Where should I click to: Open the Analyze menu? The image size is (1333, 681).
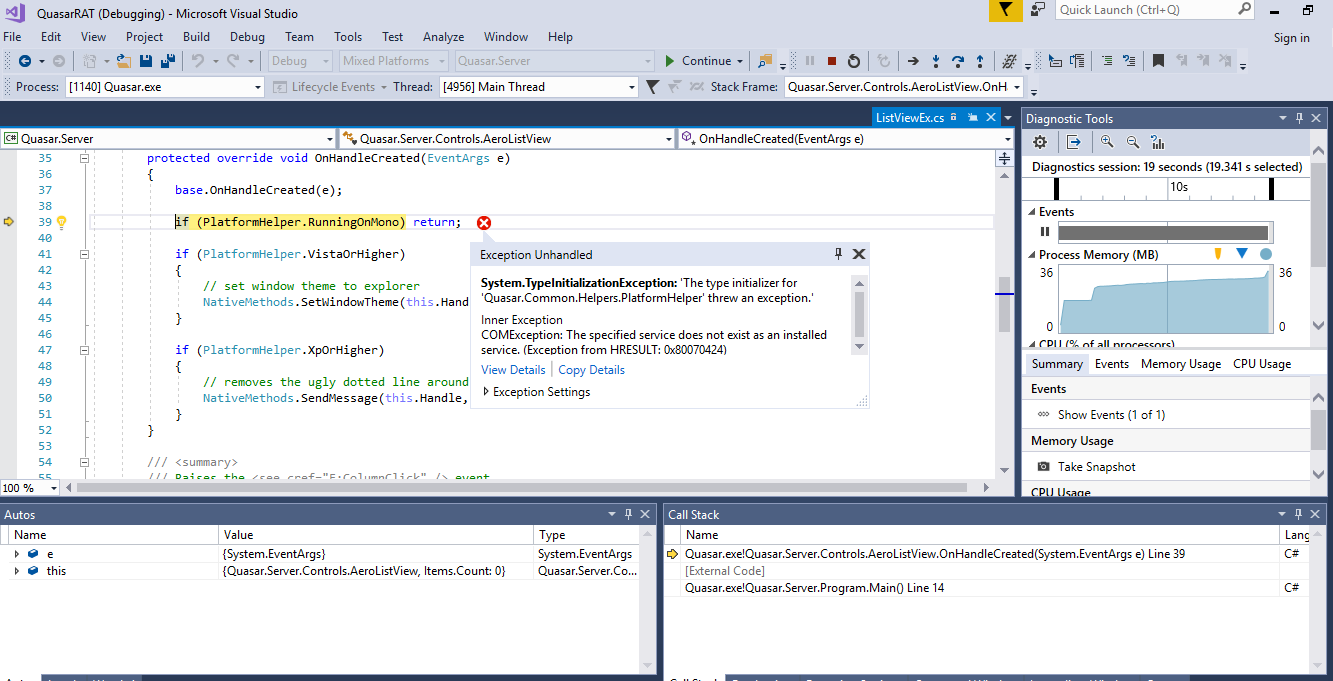[x=443, y=37]
